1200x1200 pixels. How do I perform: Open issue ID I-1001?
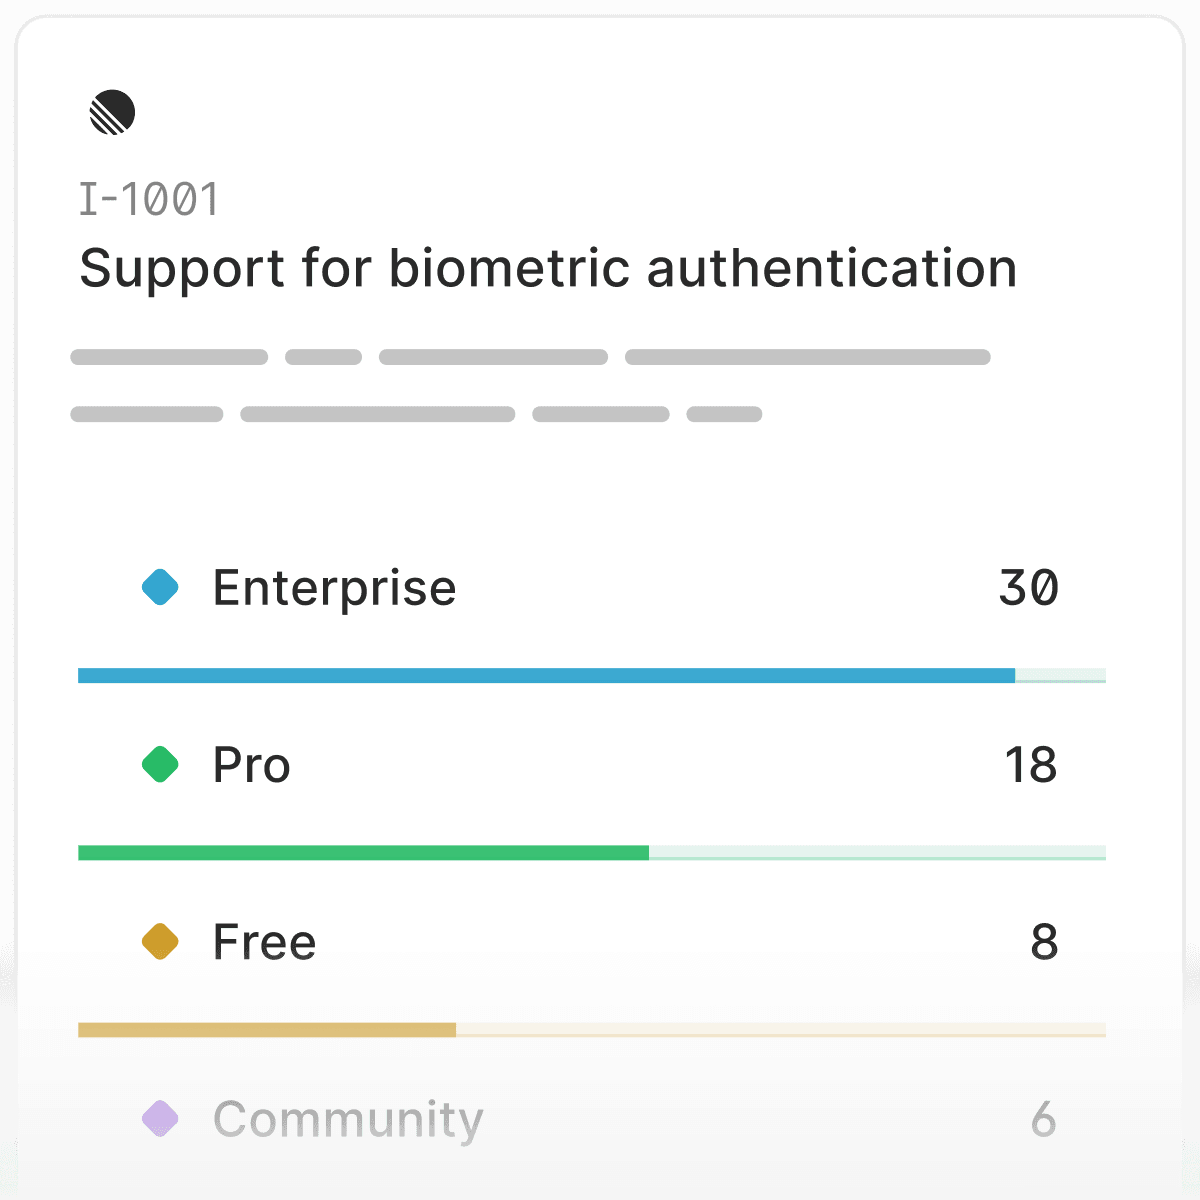click(149, 199)
